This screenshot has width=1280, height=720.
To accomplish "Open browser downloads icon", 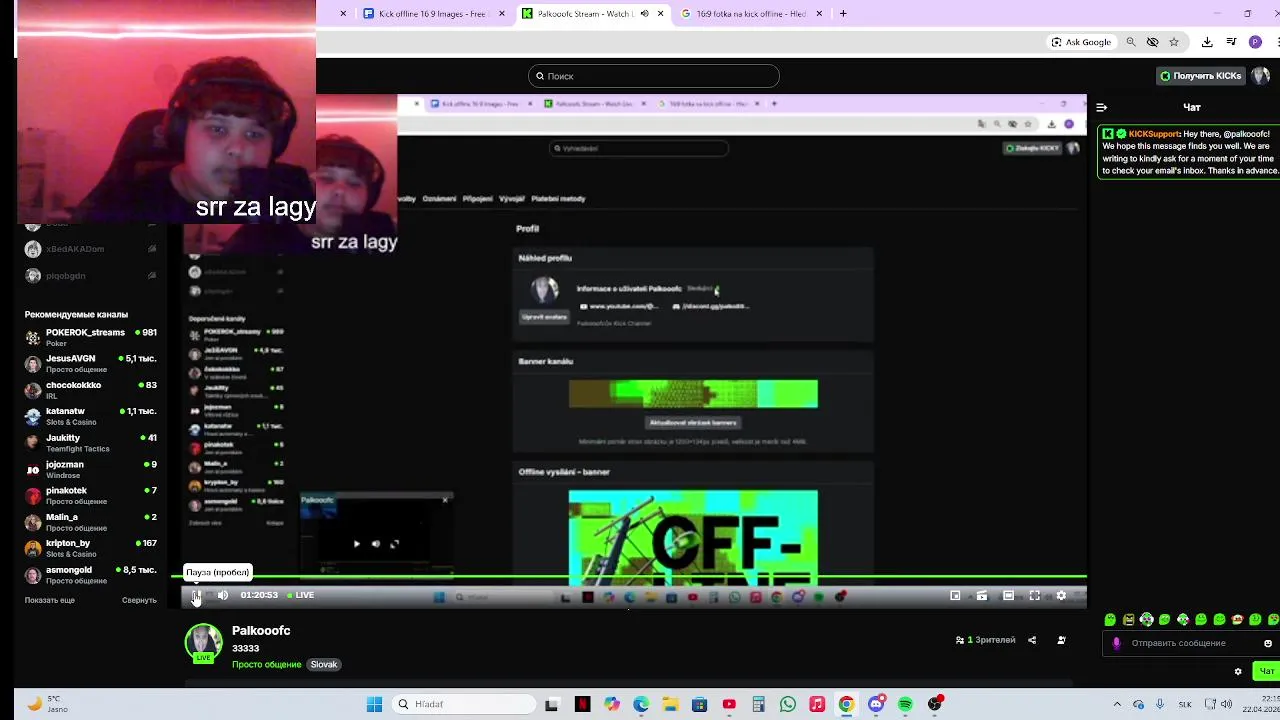I will (x=1207, y=42).
